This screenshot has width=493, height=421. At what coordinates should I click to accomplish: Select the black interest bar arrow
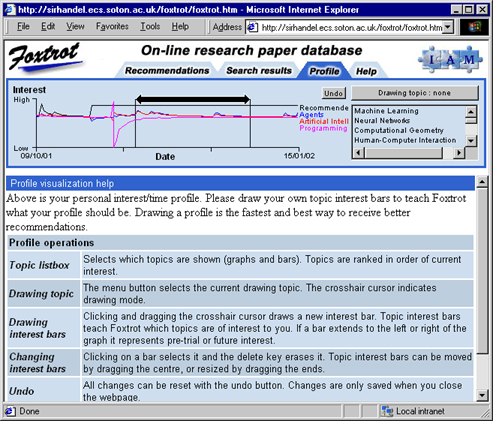coord(193,99)
